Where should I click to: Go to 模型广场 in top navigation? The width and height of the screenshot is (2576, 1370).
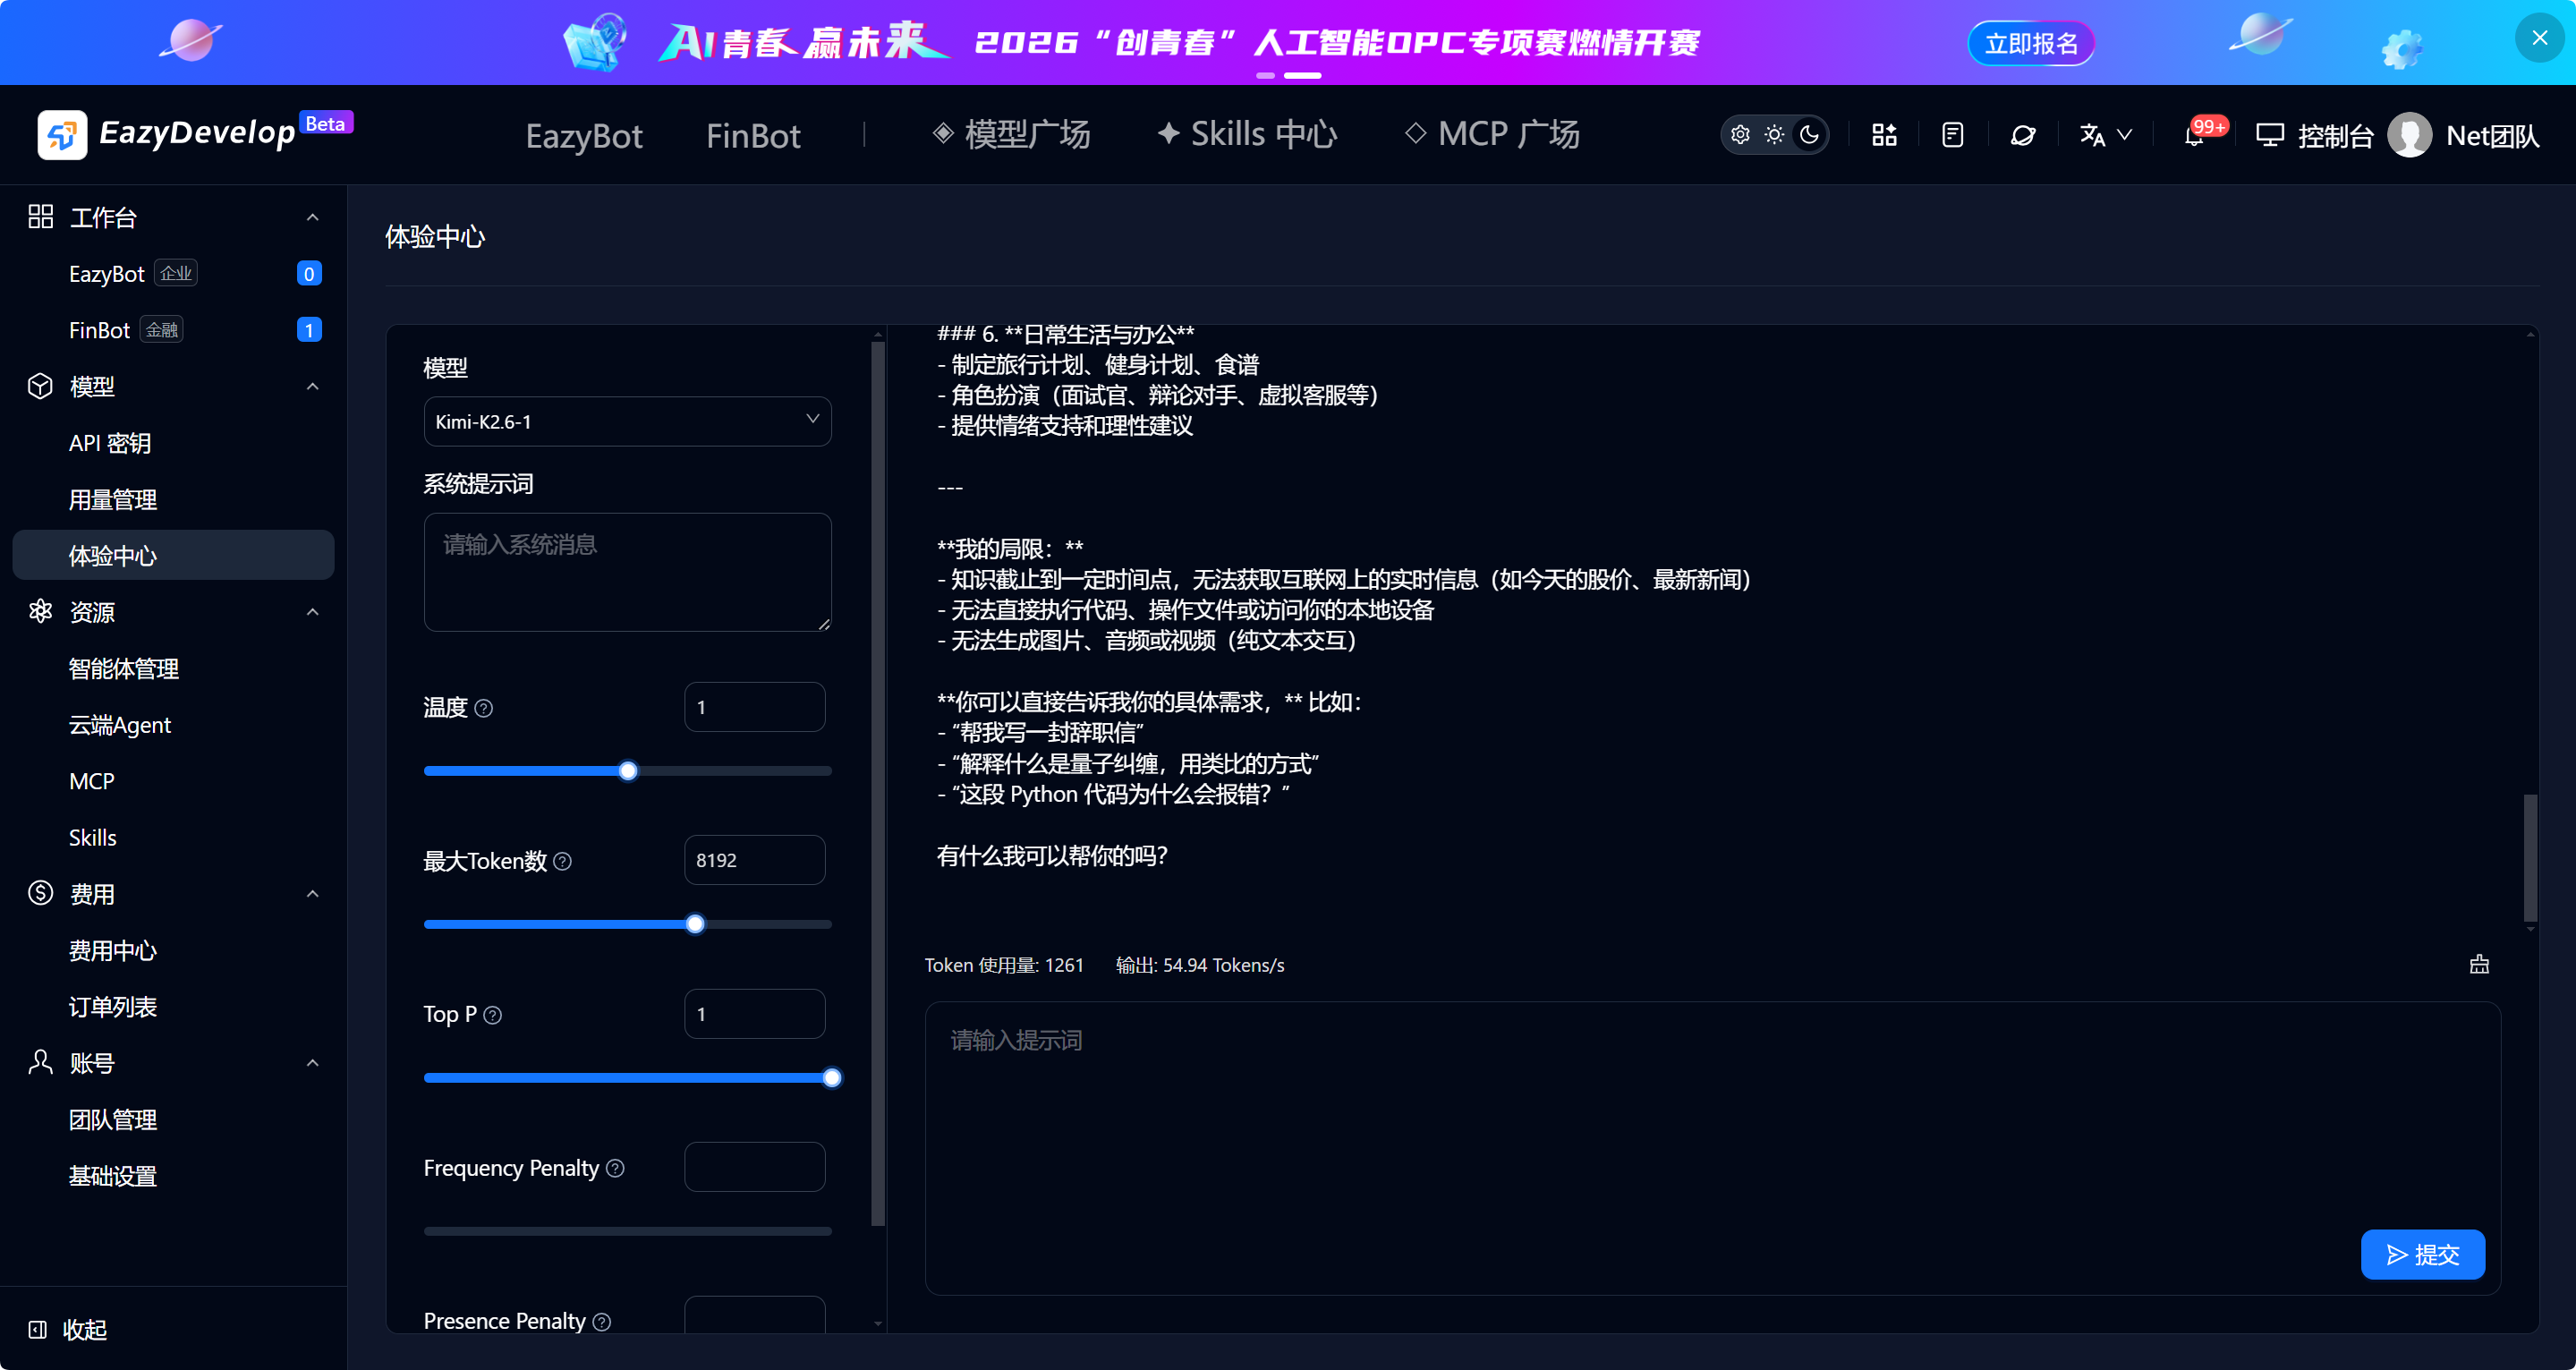[1011, 134]
